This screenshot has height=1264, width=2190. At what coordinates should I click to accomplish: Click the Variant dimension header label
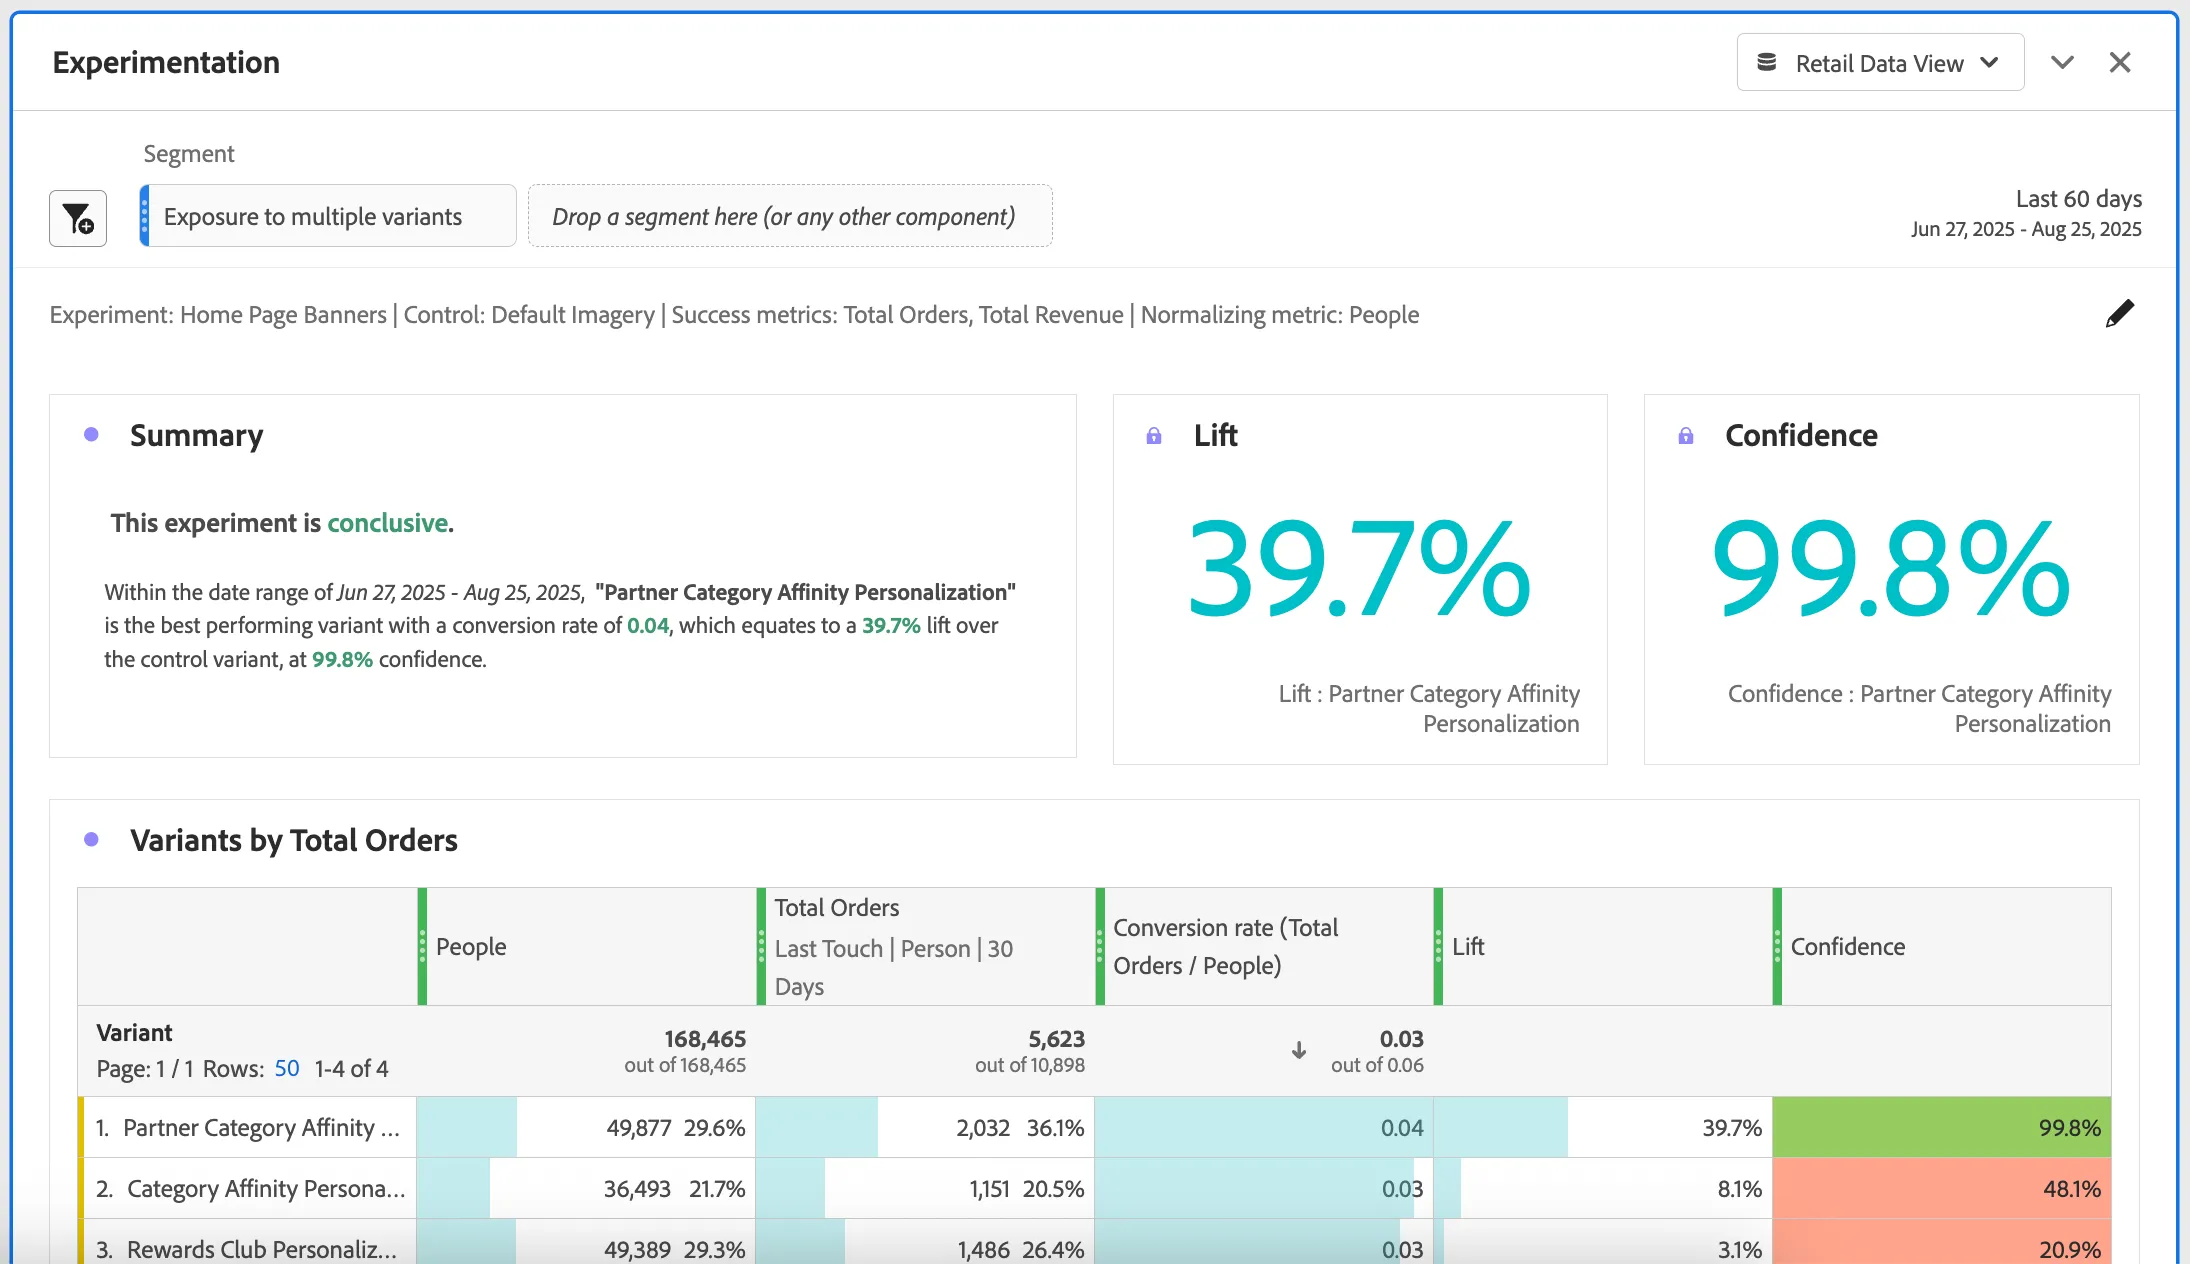134,1033
